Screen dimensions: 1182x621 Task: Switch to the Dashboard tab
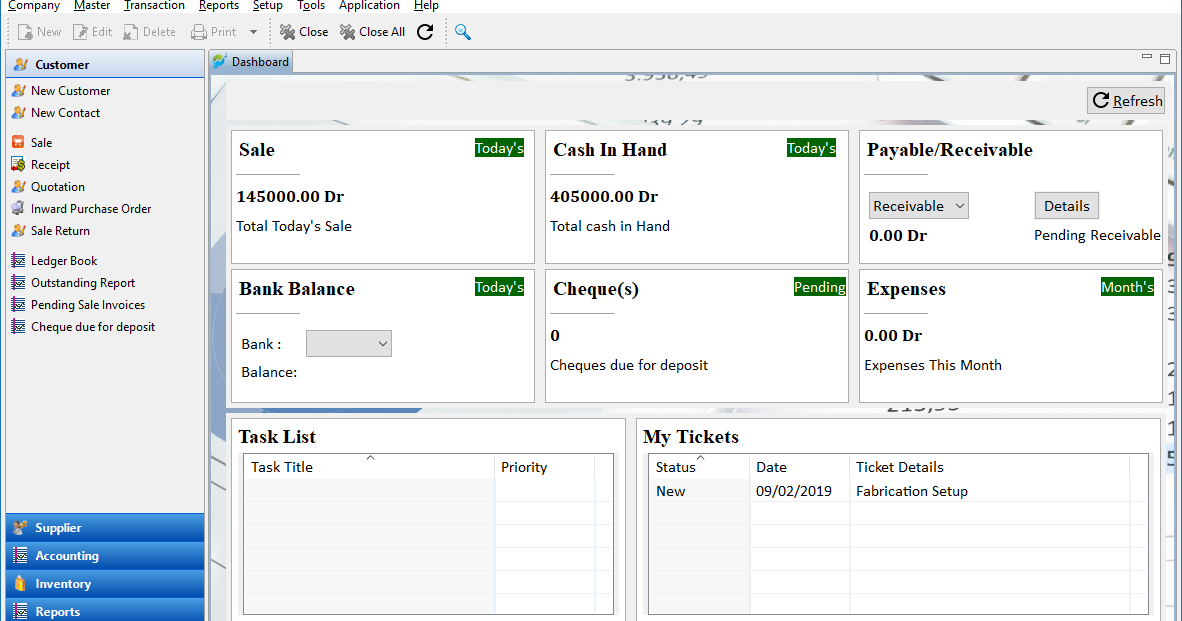pos(250,61)
